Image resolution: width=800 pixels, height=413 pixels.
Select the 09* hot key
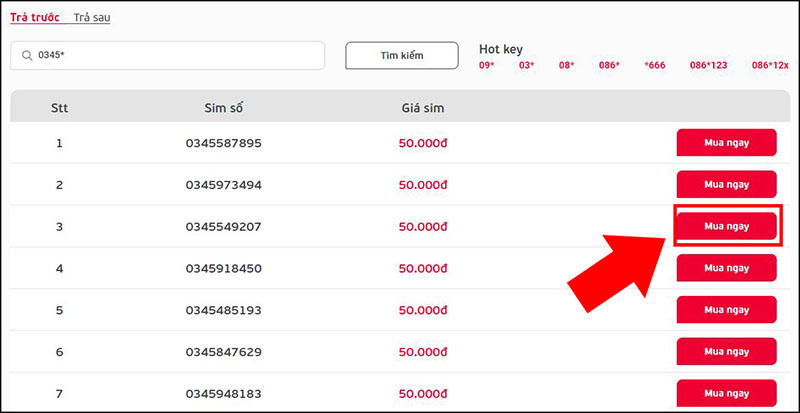click(488, 65)
